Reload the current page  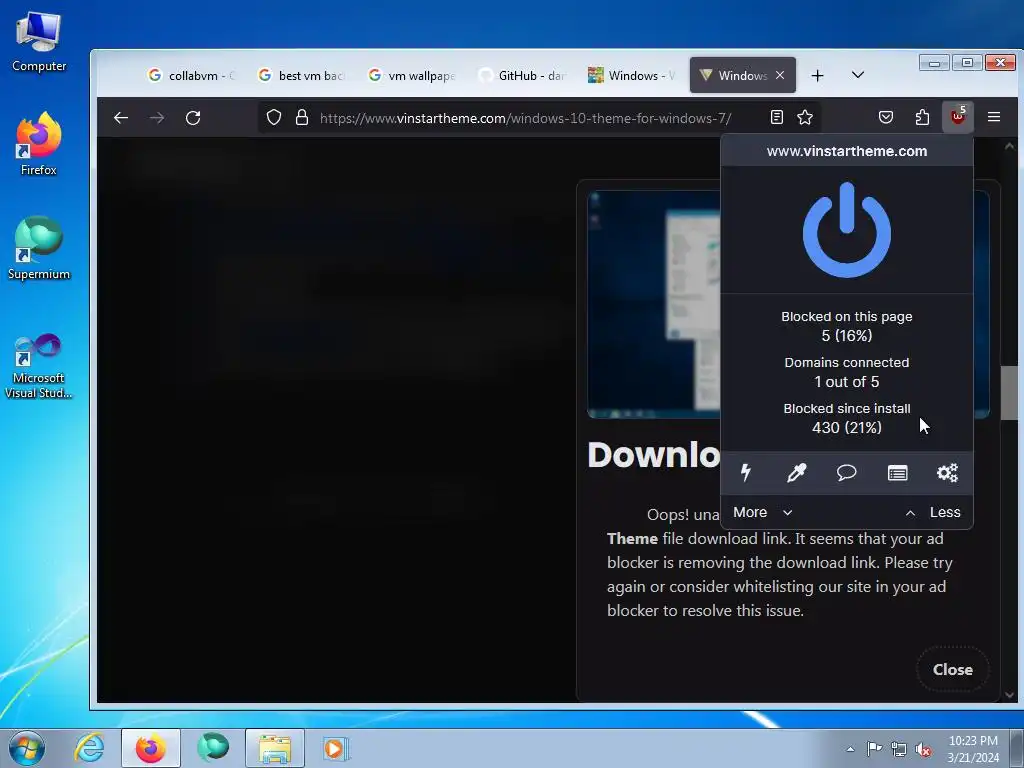coord(193,118)
